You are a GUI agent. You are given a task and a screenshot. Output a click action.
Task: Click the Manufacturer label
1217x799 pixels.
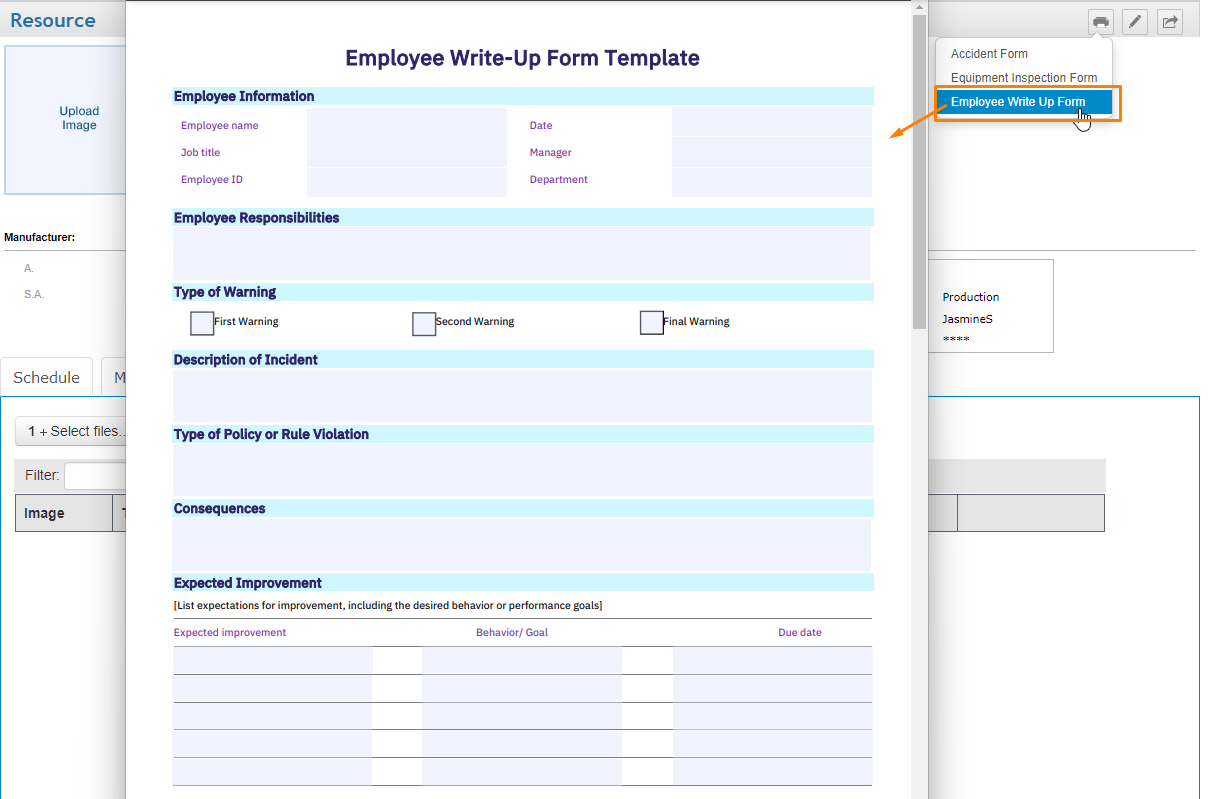(40, 238)
